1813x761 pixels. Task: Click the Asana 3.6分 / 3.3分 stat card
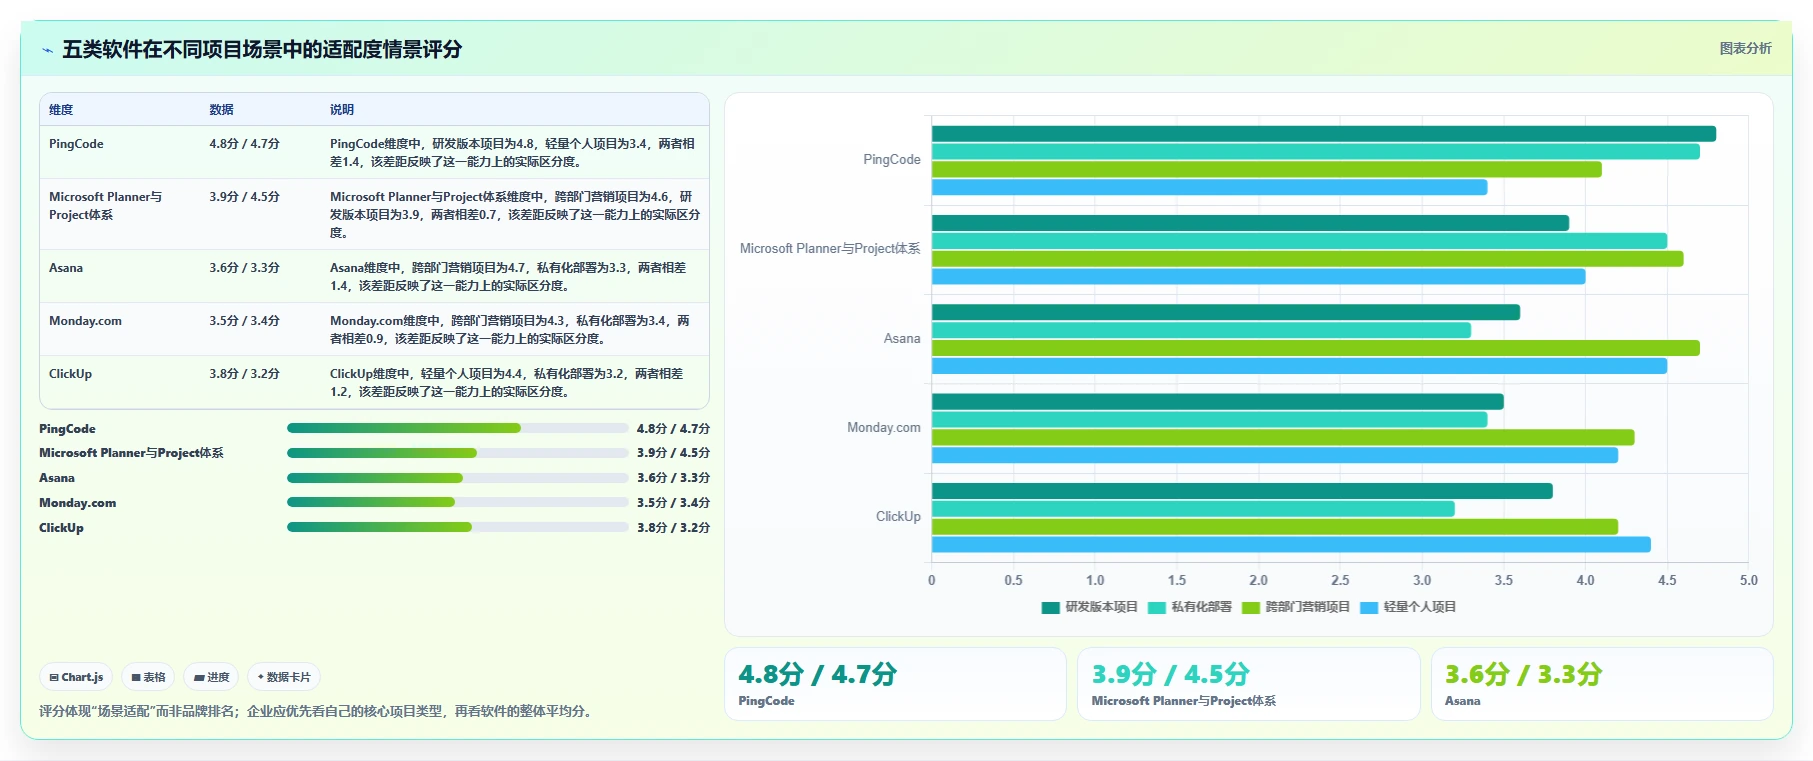(1602, 684)
